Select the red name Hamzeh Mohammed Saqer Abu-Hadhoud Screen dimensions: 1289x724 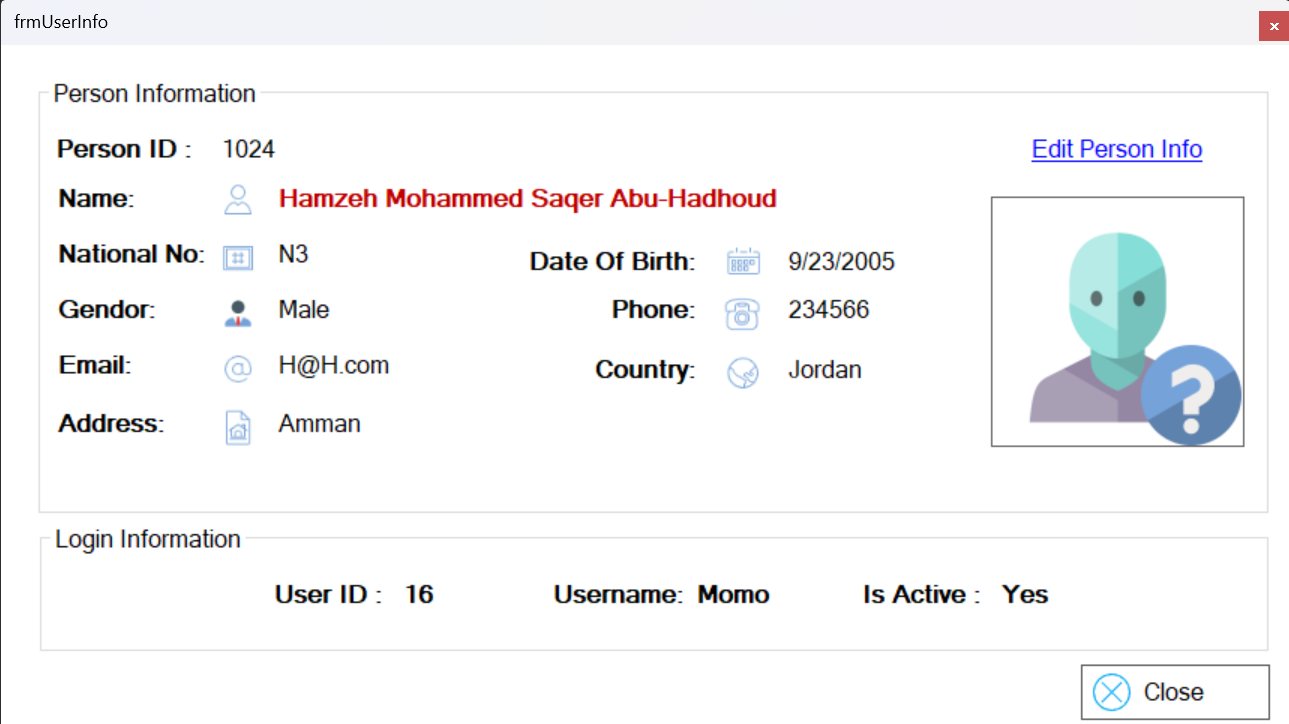click(528, 198)
